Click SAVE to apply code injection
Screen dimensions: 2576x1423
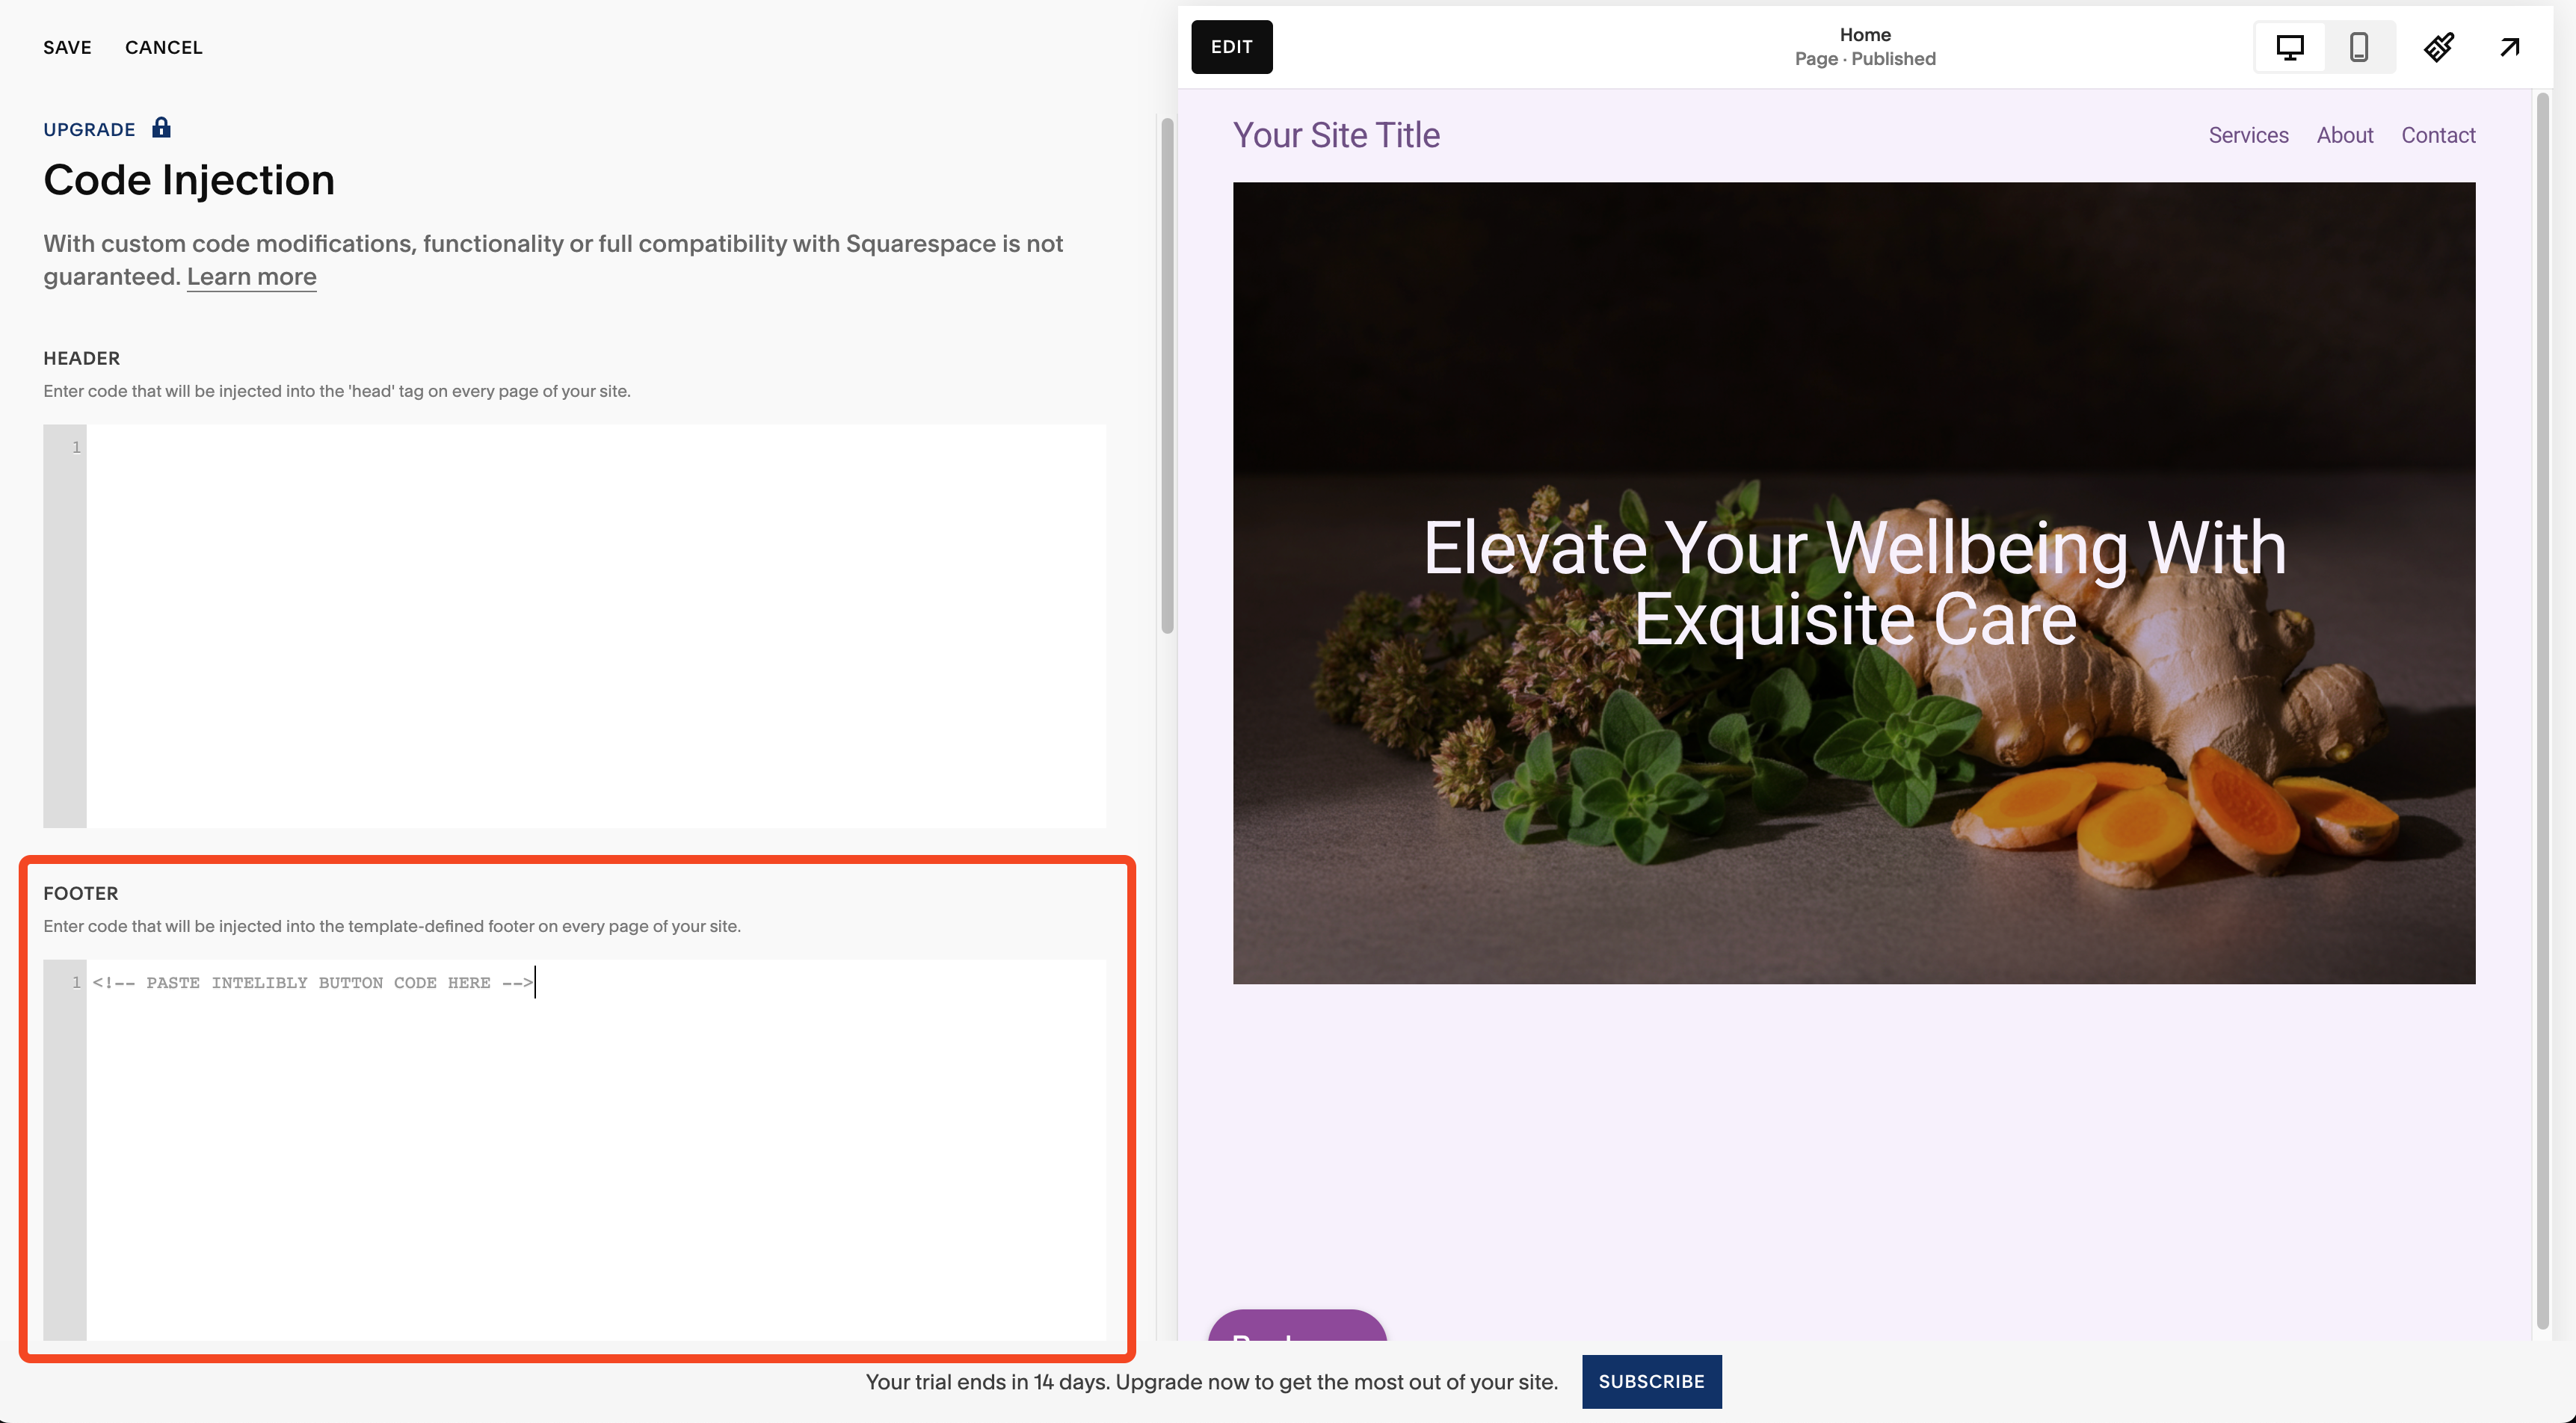(x=67, y=47)
